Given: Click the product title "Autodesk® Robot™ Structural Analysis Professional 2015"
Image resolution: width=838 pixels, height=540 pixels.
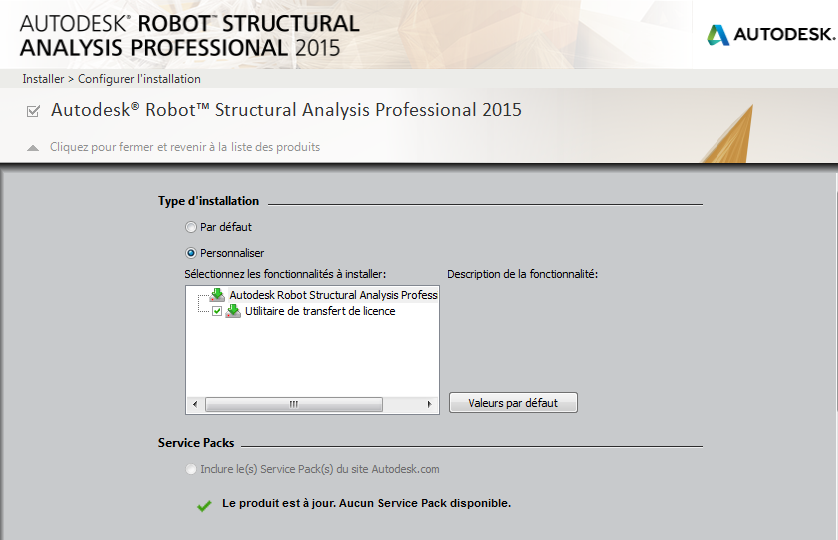Looking at the screenshot, I should [286, 110].
